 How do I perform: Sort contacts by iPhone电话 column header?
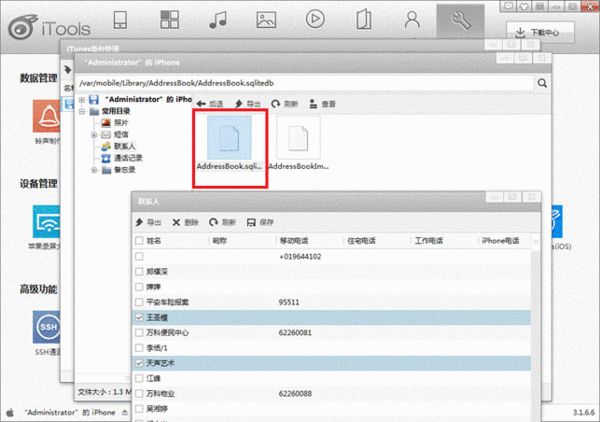pyautogui.click(x=501, y=241)
